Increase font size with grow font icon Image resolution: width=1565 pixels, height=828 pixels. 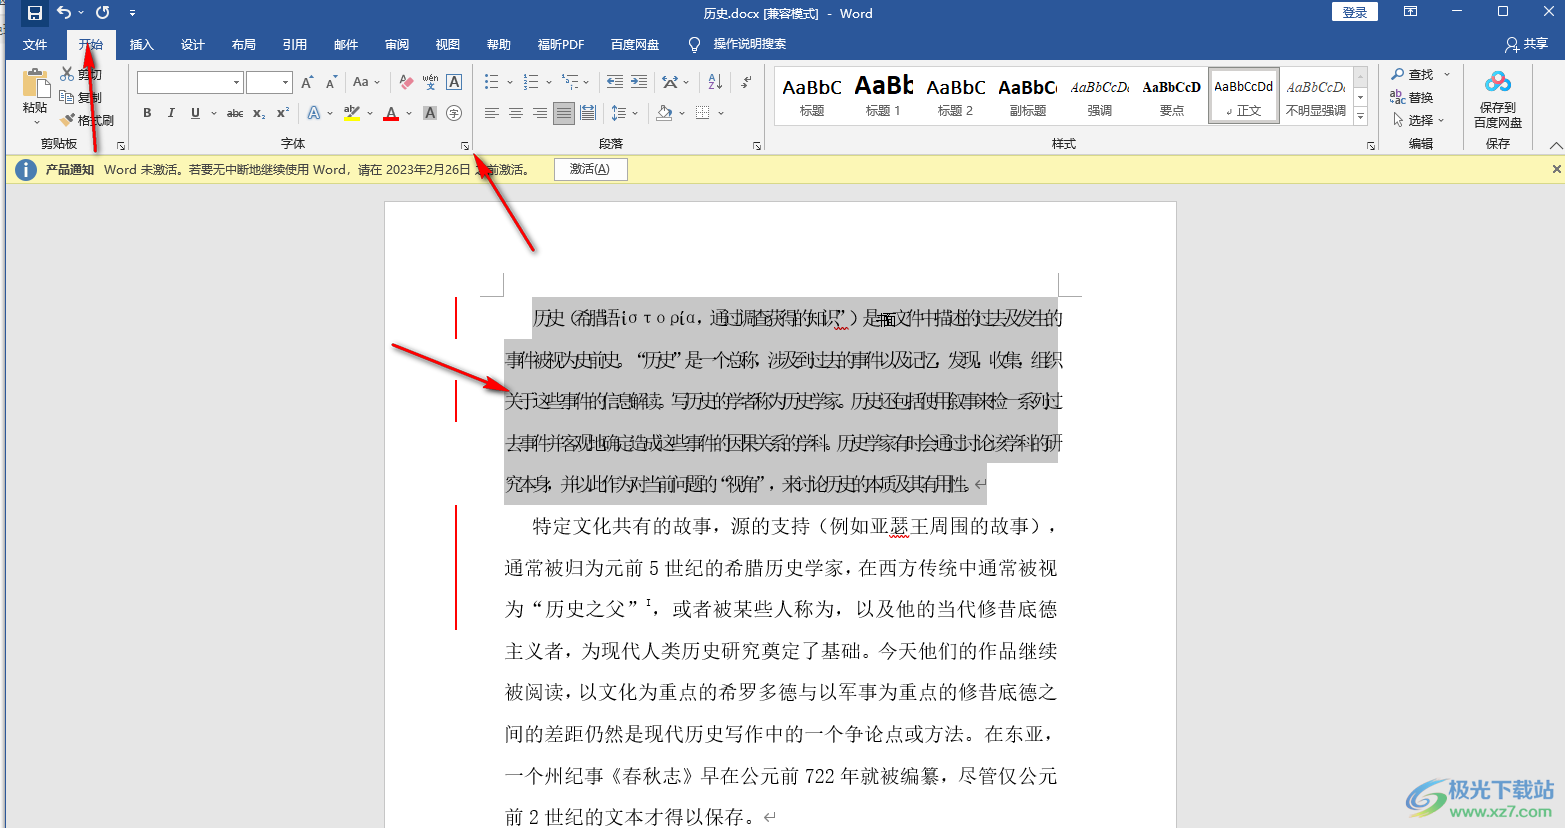click(307, 82)
